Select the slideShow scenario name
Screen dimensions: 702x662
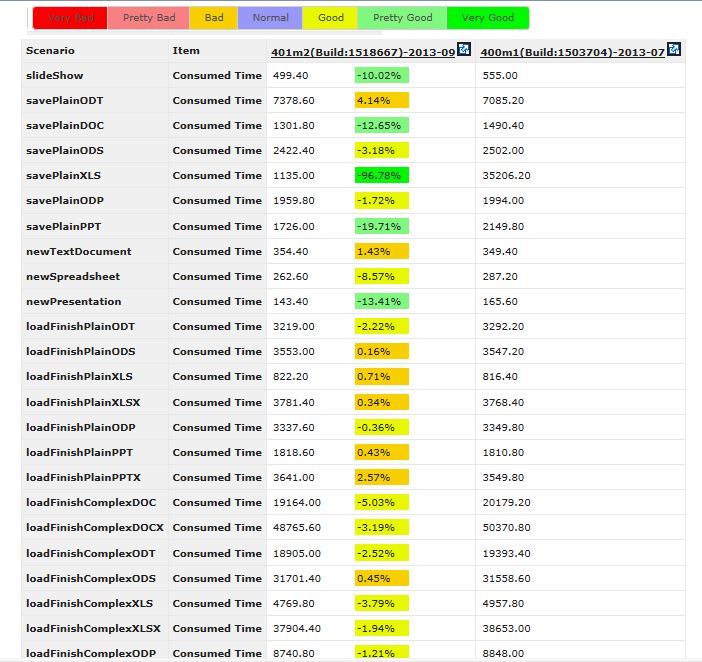pyautogui.click(x=55, y=76)
